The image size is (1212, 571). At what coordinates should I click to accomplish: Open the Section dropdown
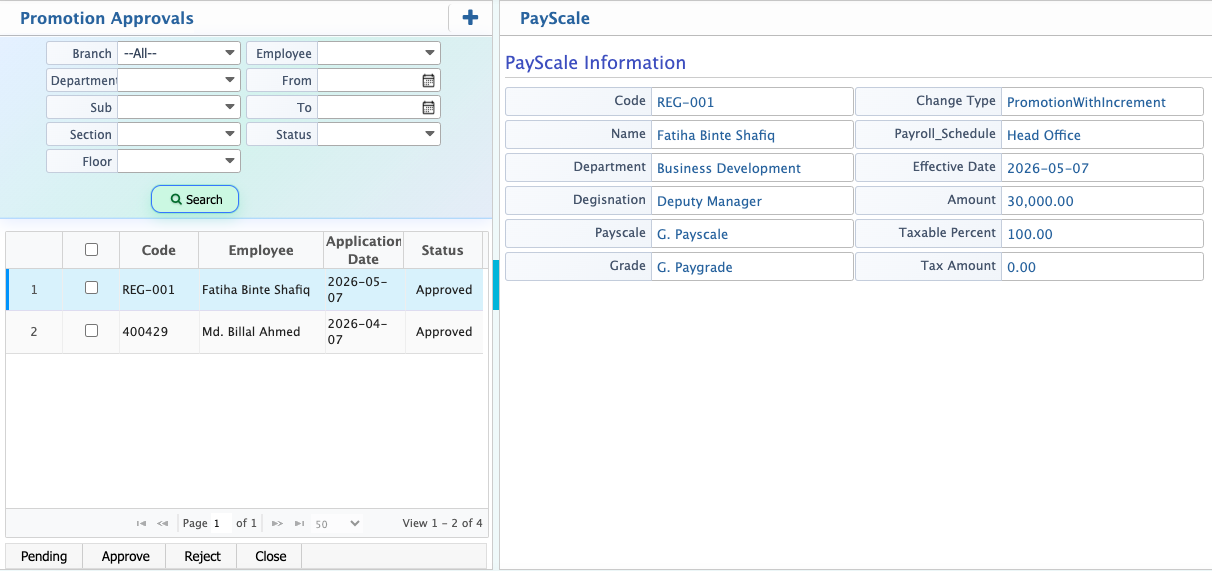[x=179, y=134]
